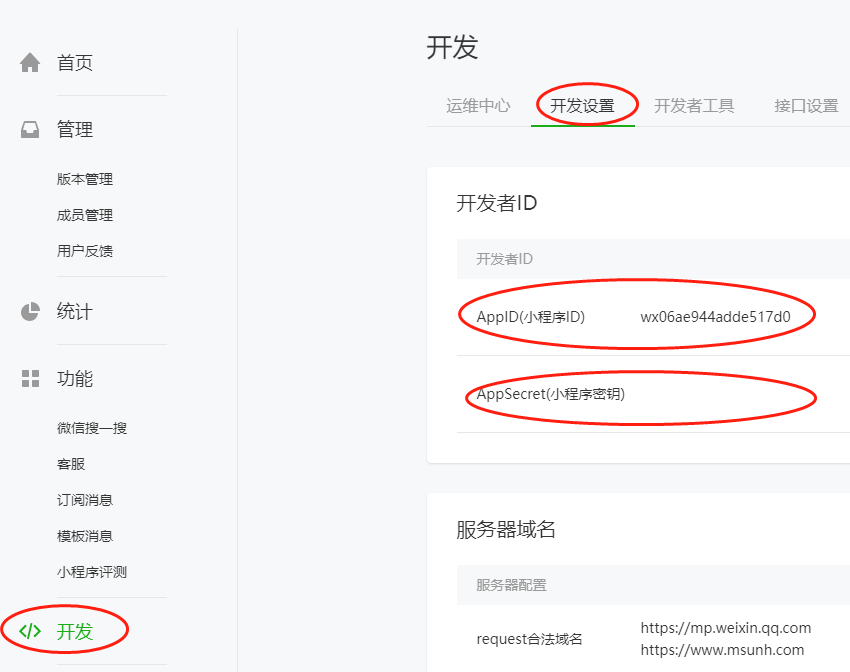This screenshot has height=672, width=850.
Task: Open 用户反馈 in the sidebar
Action: (85, 251)
